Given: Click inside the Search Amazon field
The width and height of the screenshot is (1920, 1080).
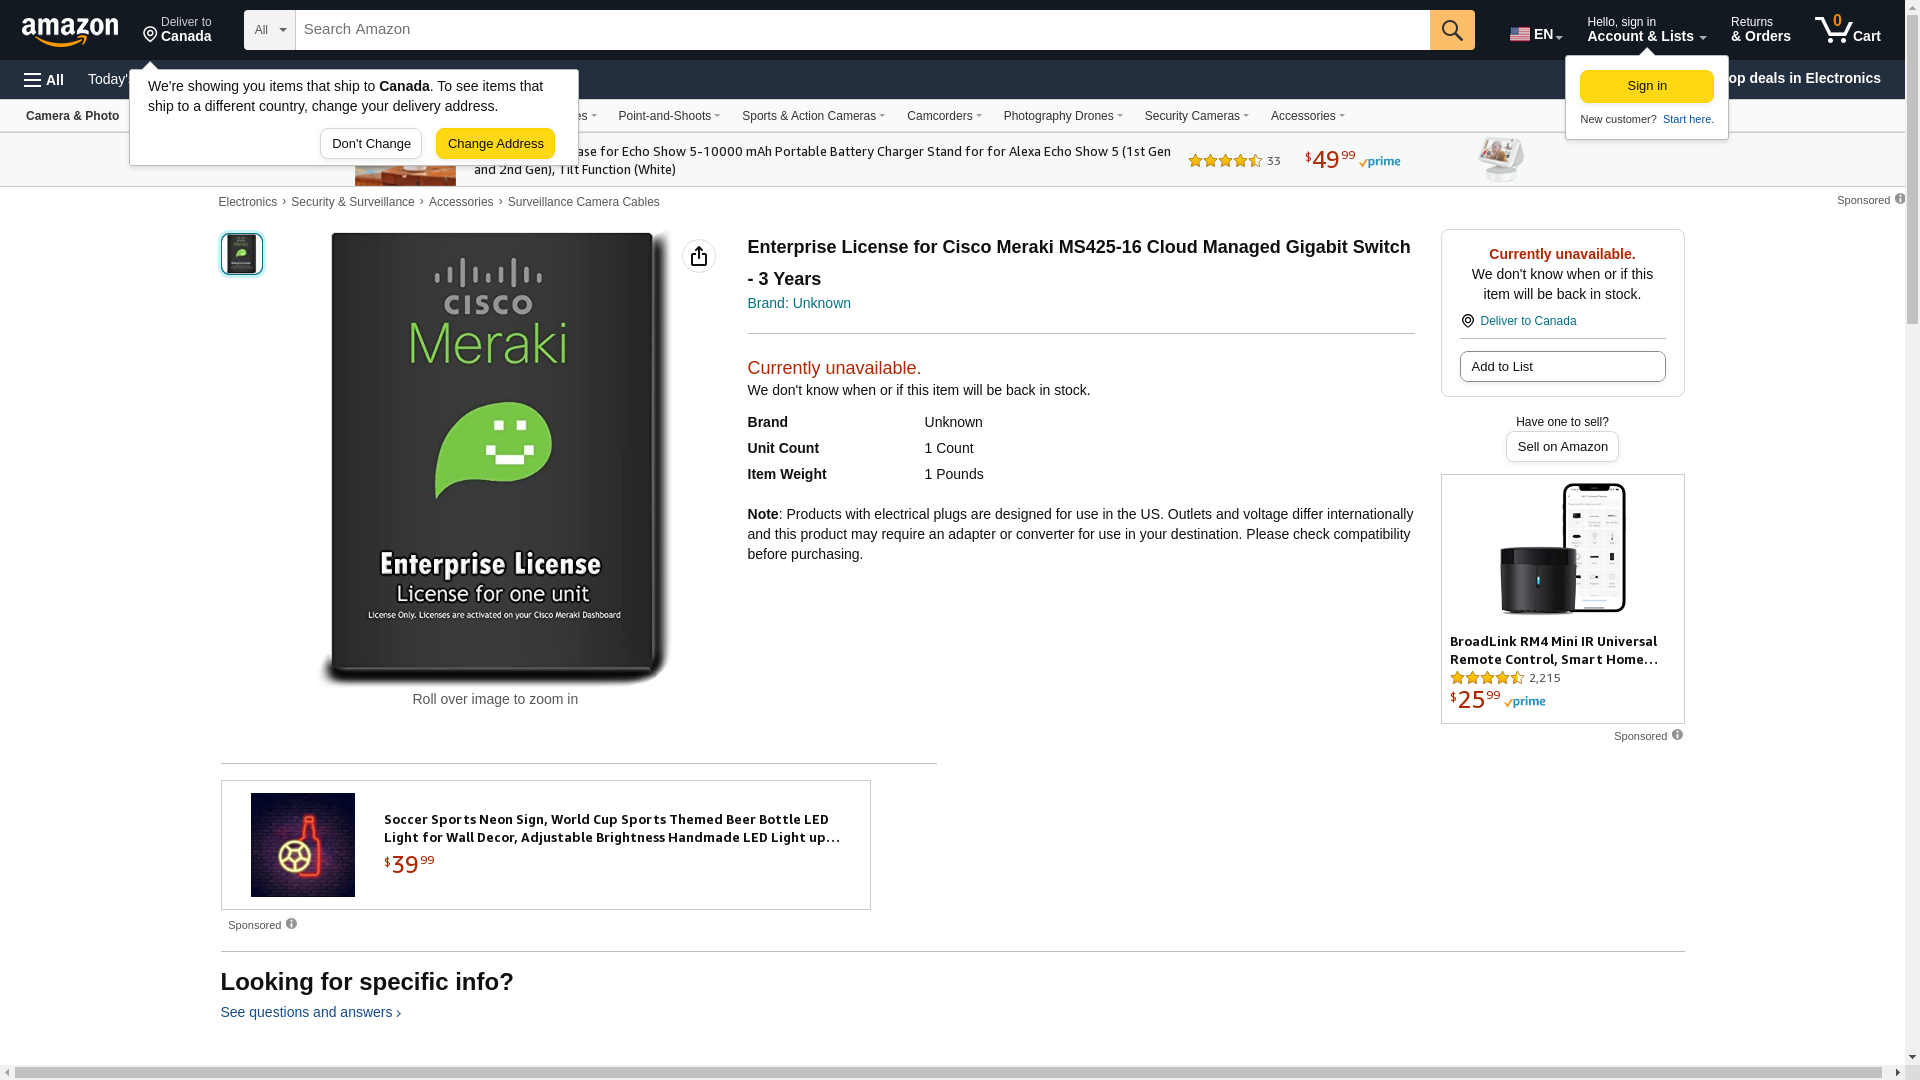Looking at the screenshot, I should (860, 30).
